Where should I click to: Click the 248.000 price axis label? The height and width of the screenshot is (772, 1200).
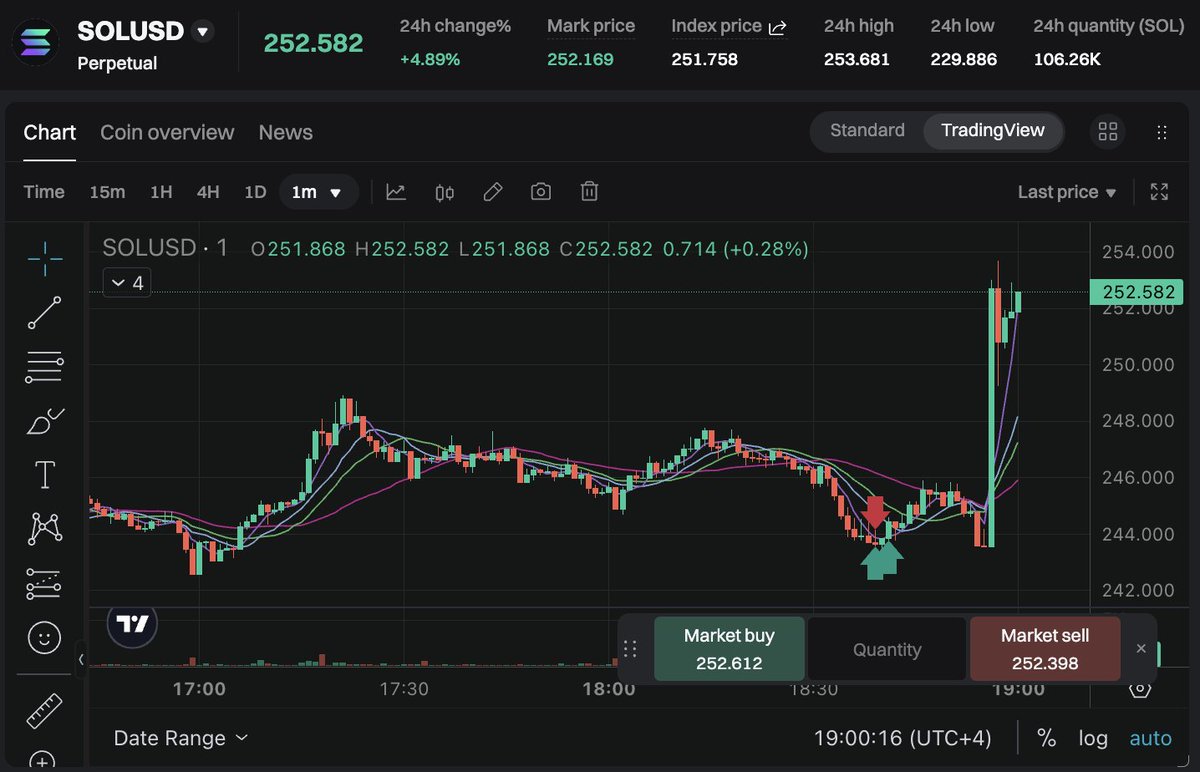pyautogui.click(x=1138, y=421)
